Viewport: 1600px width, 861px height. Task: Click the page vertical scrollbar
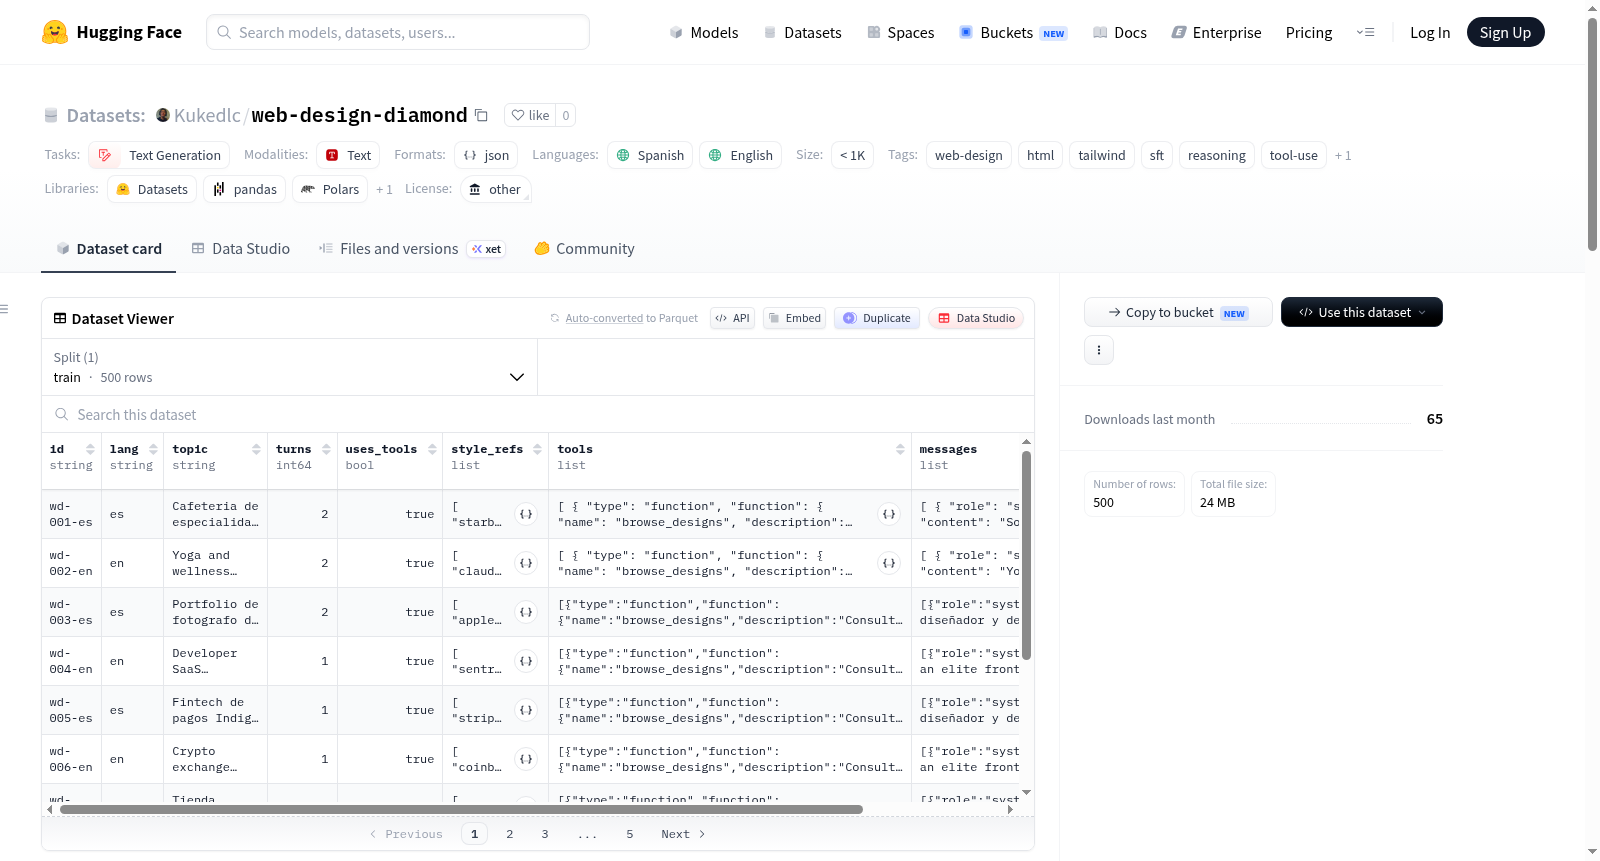coord(1592,134)
